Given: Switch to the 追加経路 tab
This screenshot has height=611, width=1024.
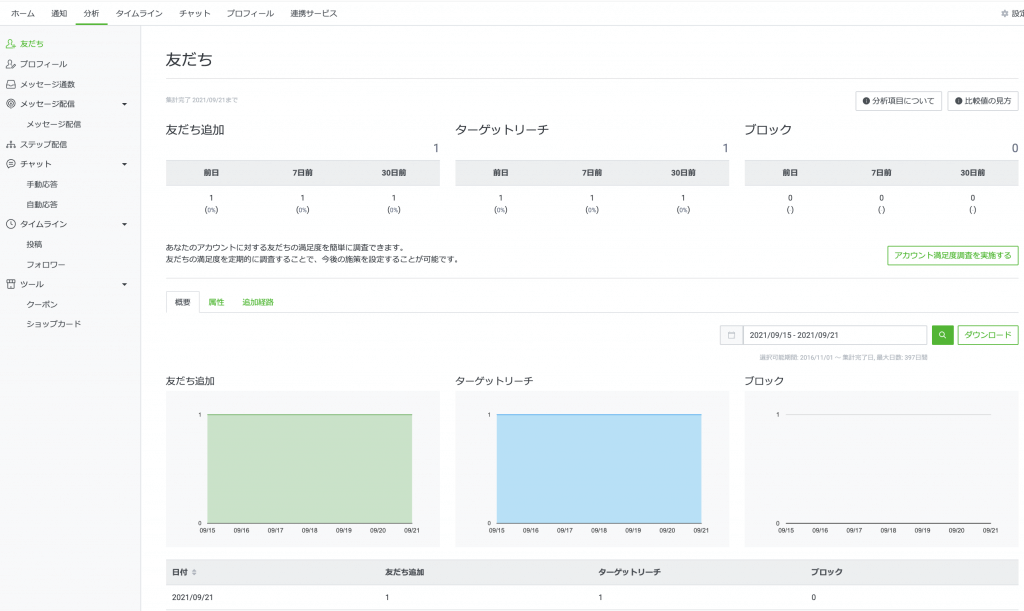Looking at the screenshot, I should pyautogui.click(x=258, y=302).
